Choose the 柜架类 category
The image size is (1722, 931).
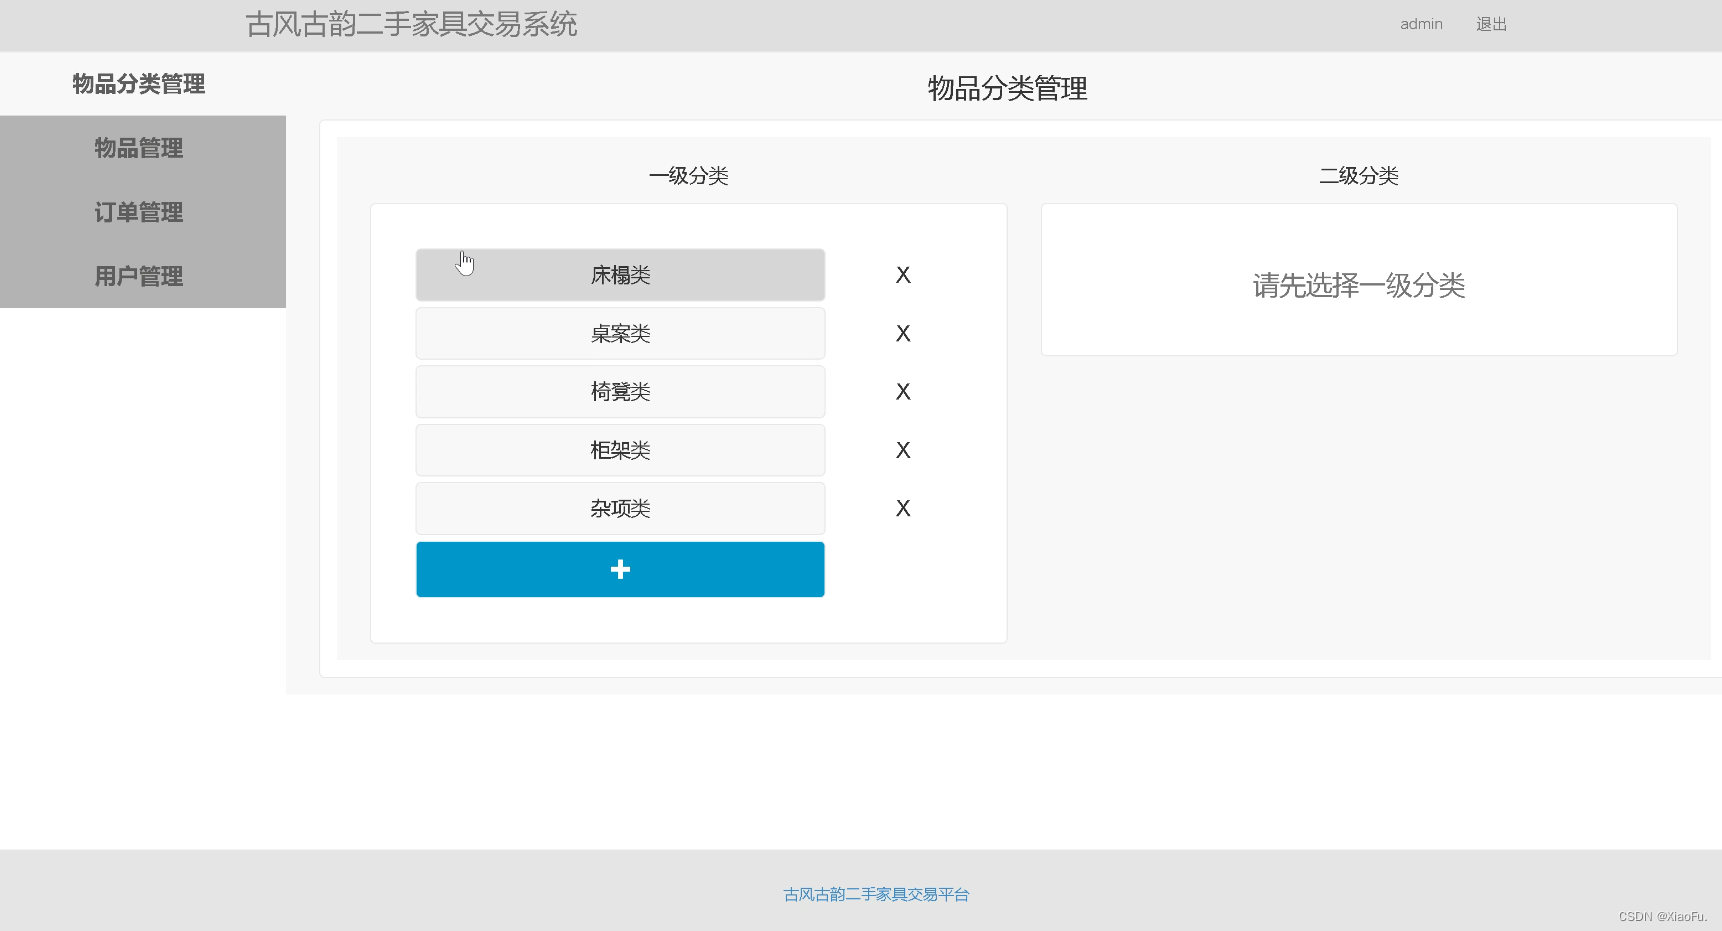pyautogui.click(x=620, y=450)
